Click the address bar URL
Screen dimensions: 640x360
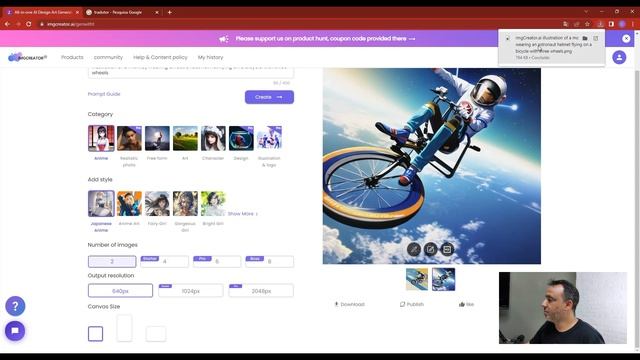[70, 24]
